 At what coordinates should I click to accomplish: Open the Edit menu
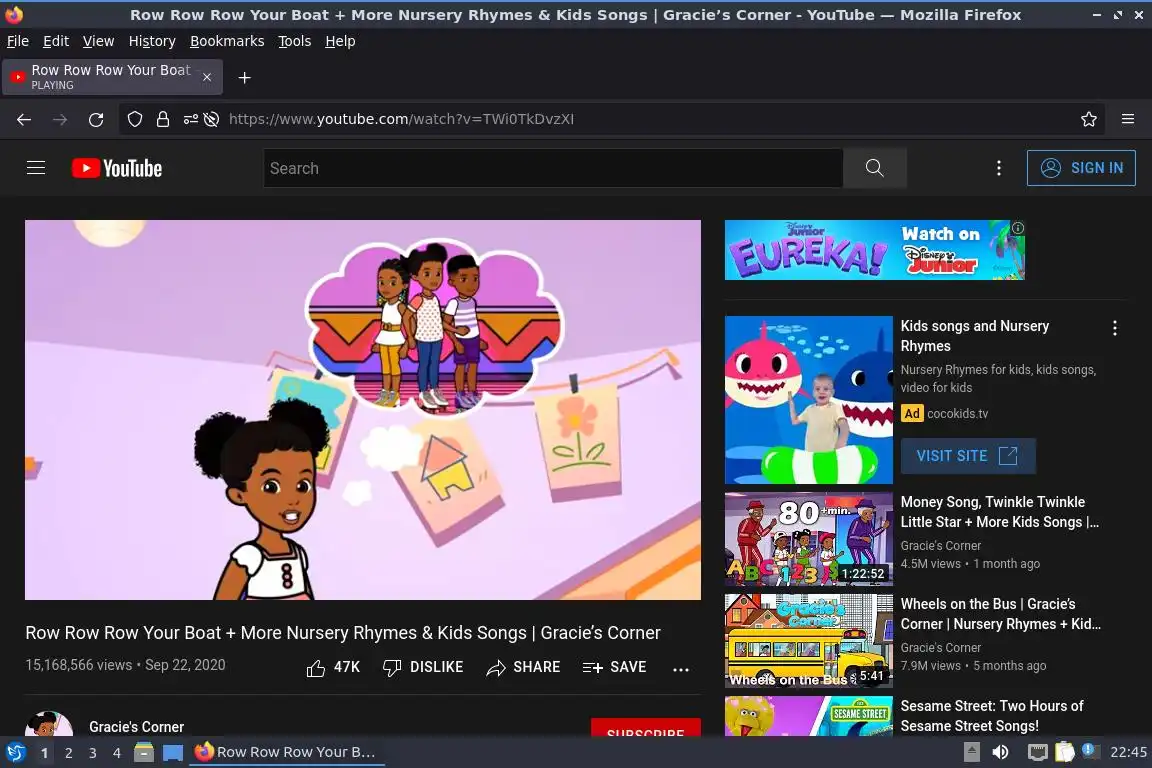coord(56,41)
